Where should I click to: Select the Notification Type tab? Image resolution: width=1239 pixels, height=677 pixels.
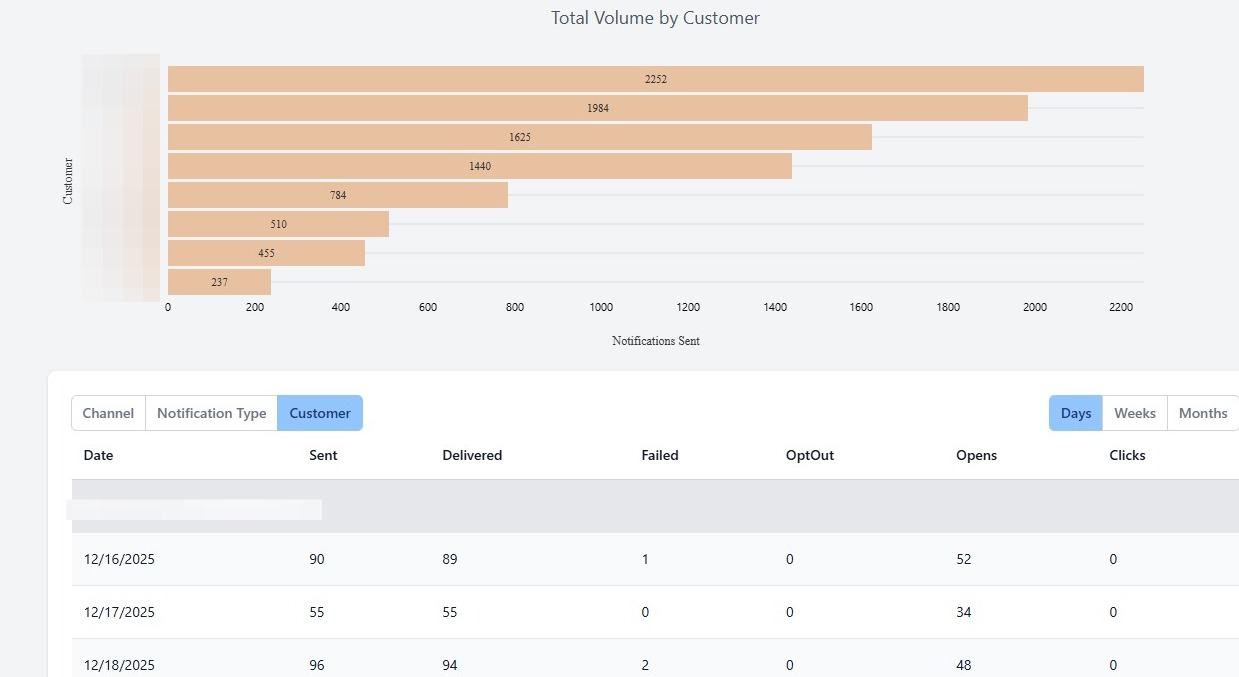(x=211, y=413)
